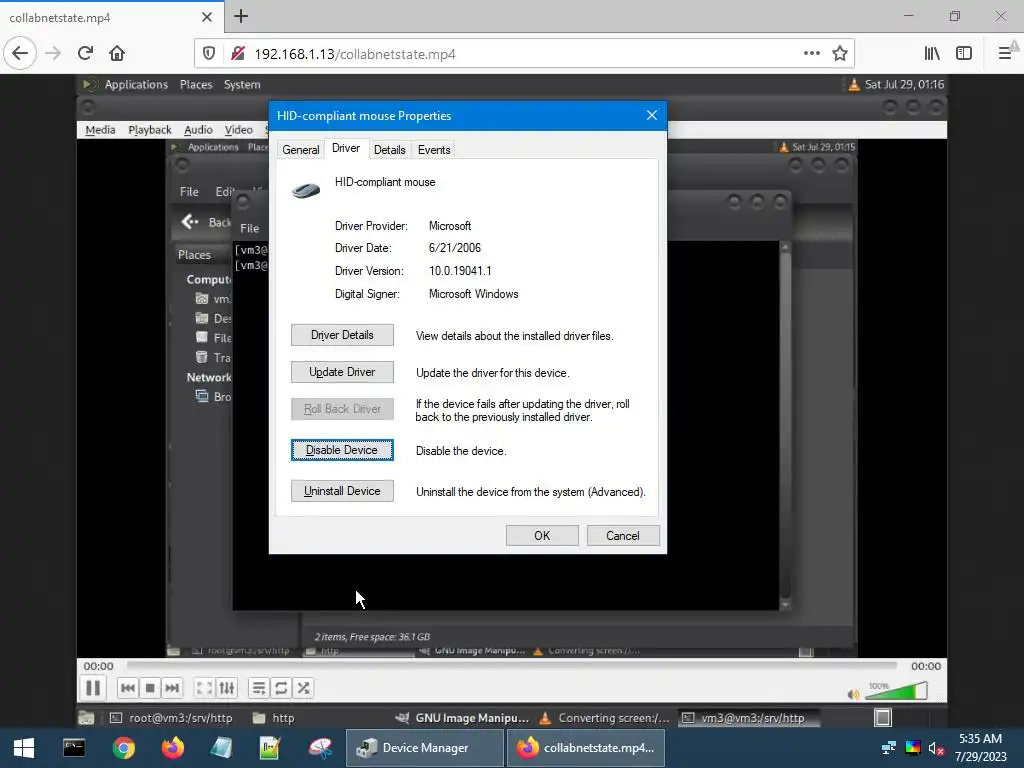1024x768 pixels.
Task: Open the Windows Start menu
Action: point(24,748)
